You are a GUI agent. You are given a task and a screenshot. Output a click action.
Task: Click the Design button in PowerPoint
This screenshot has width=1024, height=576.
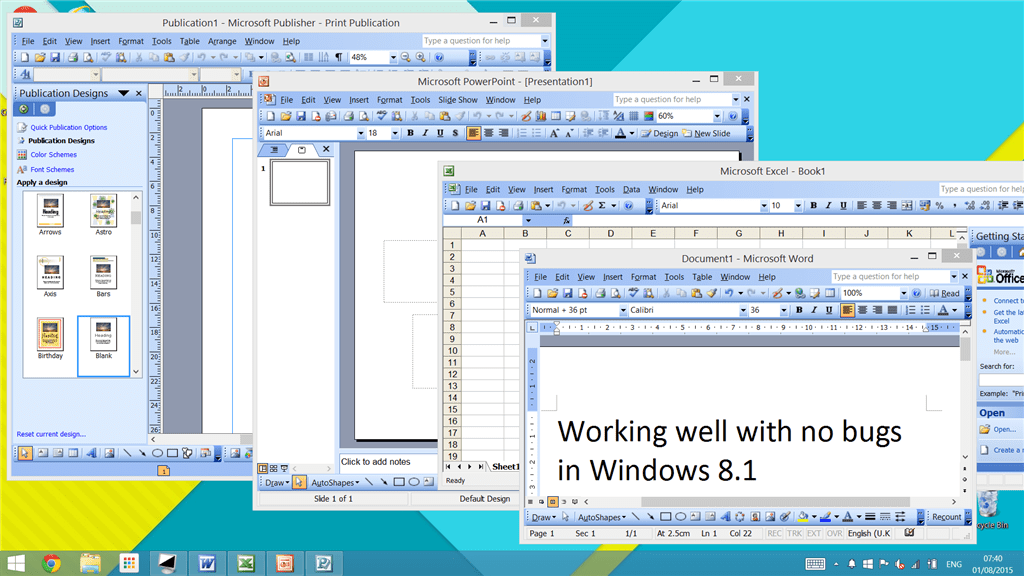tap(660, 133)
